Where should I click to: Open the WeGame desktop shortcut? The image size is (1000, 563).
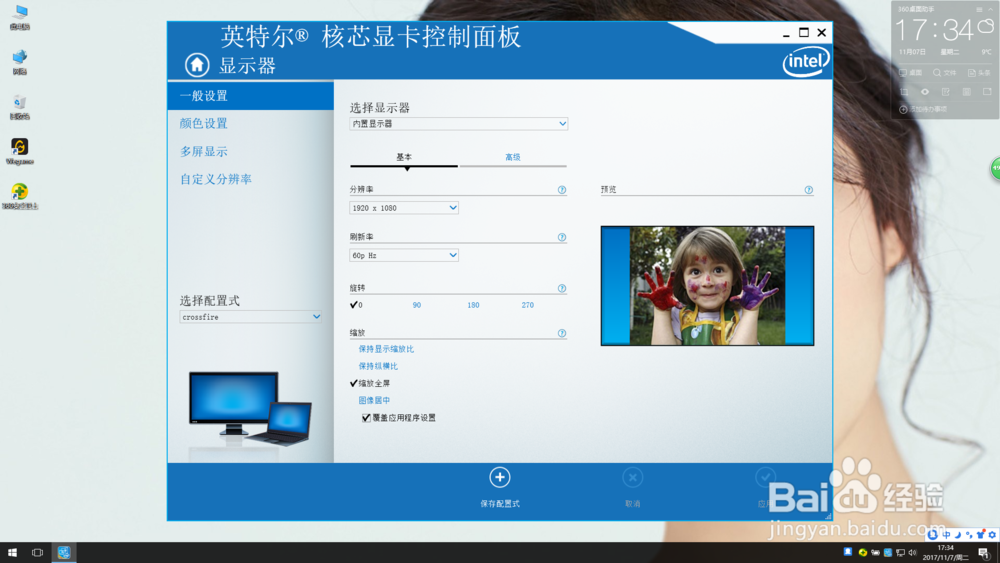coord(20,152)
